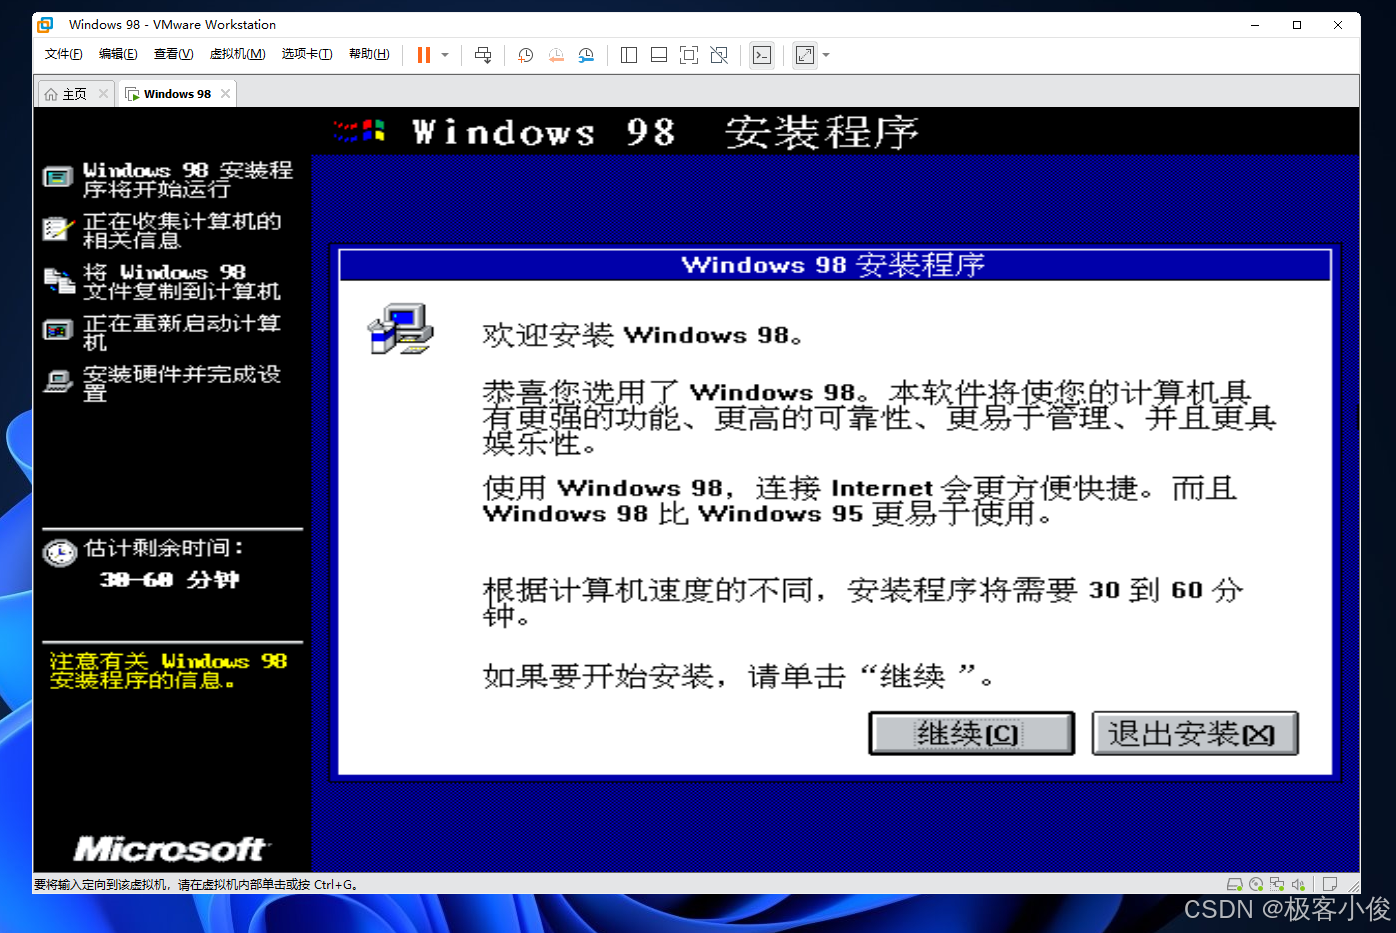Send Ctrl+Alt+Del to the virtual machine
The height and width of the screenshot is (933, 1396).
[483, 55]
